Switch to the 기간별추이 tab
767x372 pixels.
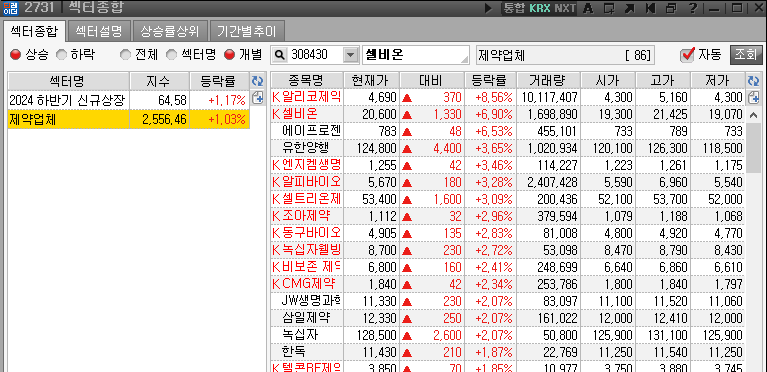point(247,32)
